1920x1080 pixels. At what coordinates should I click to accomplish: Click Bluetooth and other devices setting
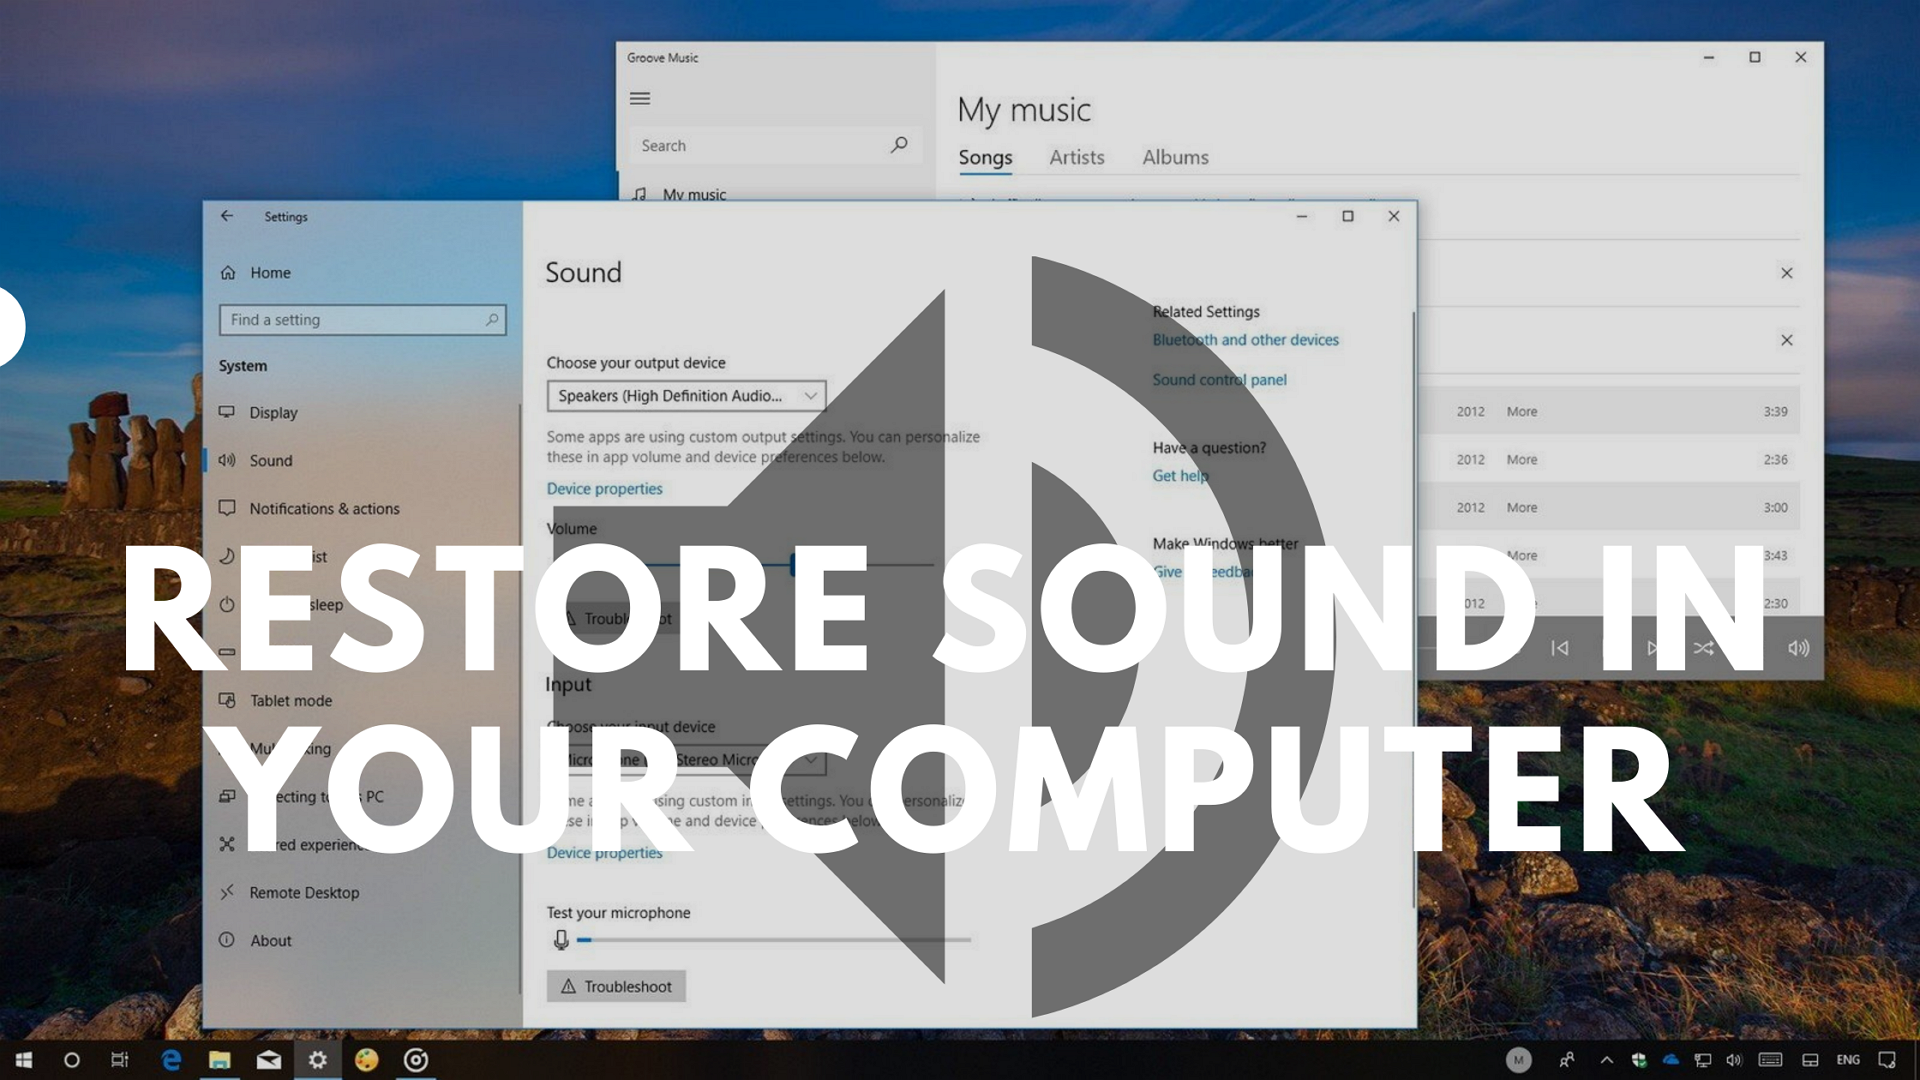pyautogui.click(x=1245, y=340)
